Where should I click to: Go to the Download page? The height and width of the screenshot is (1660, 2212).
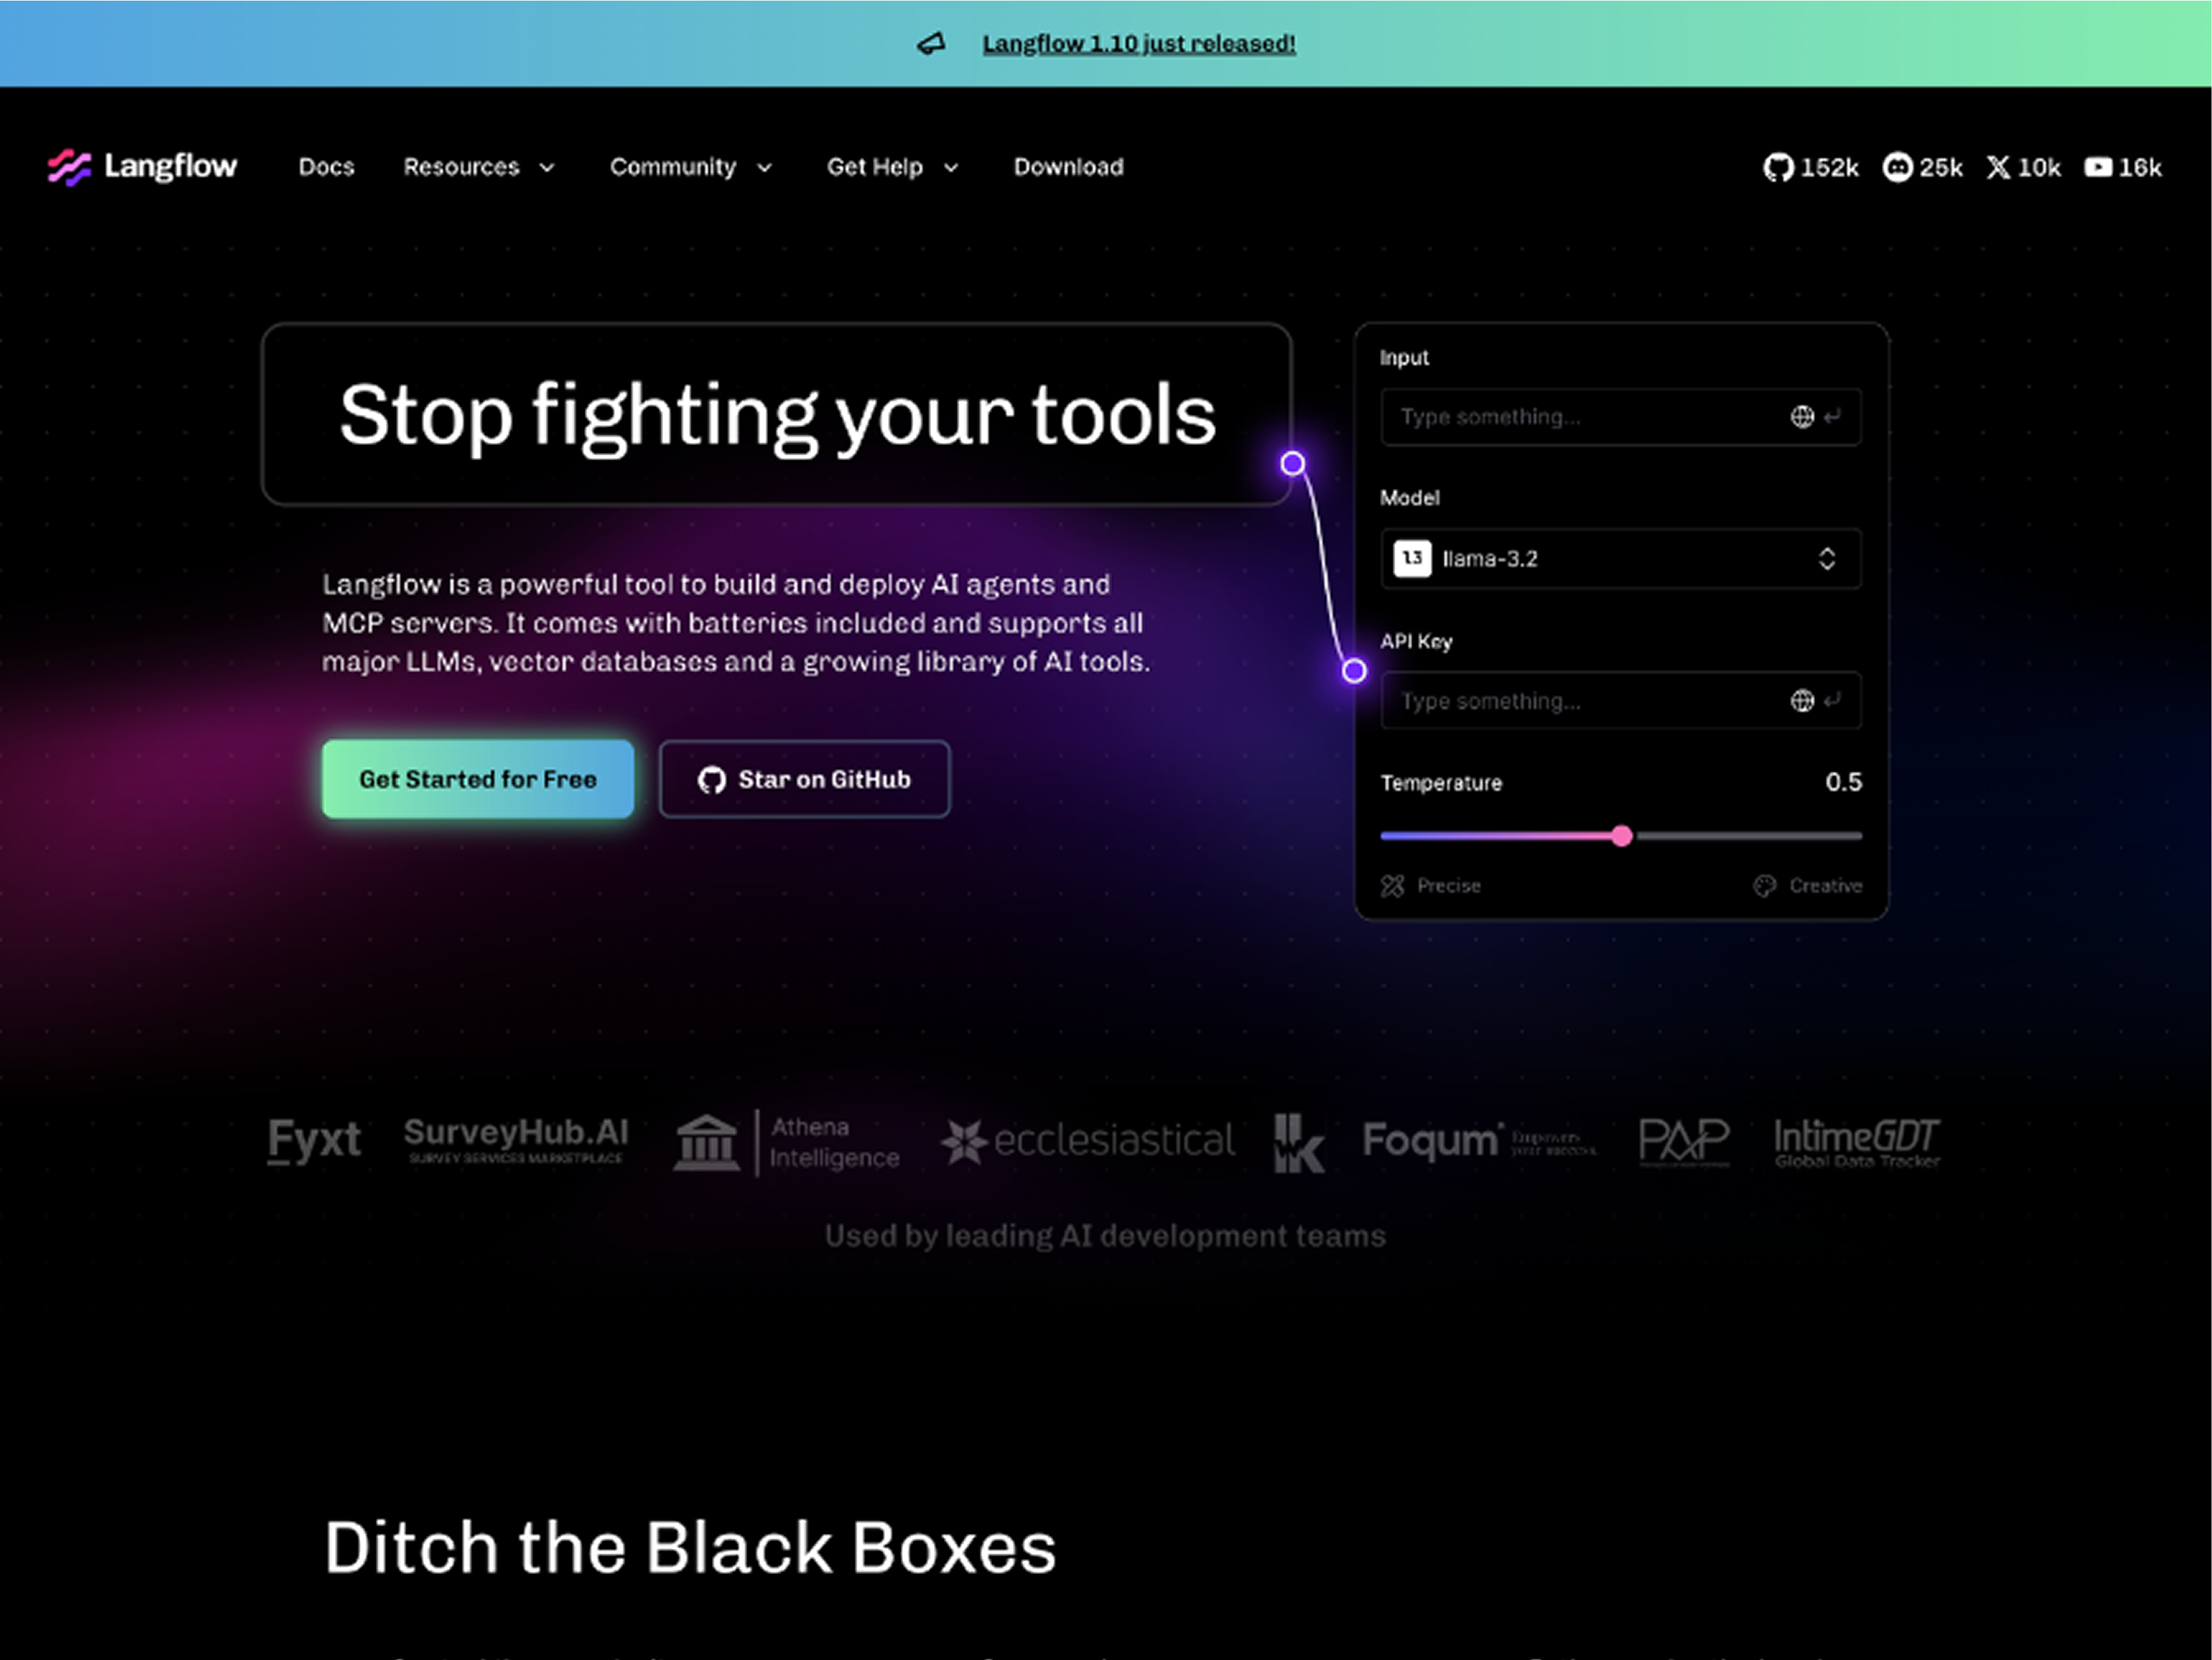click(x=1069, y=167)
